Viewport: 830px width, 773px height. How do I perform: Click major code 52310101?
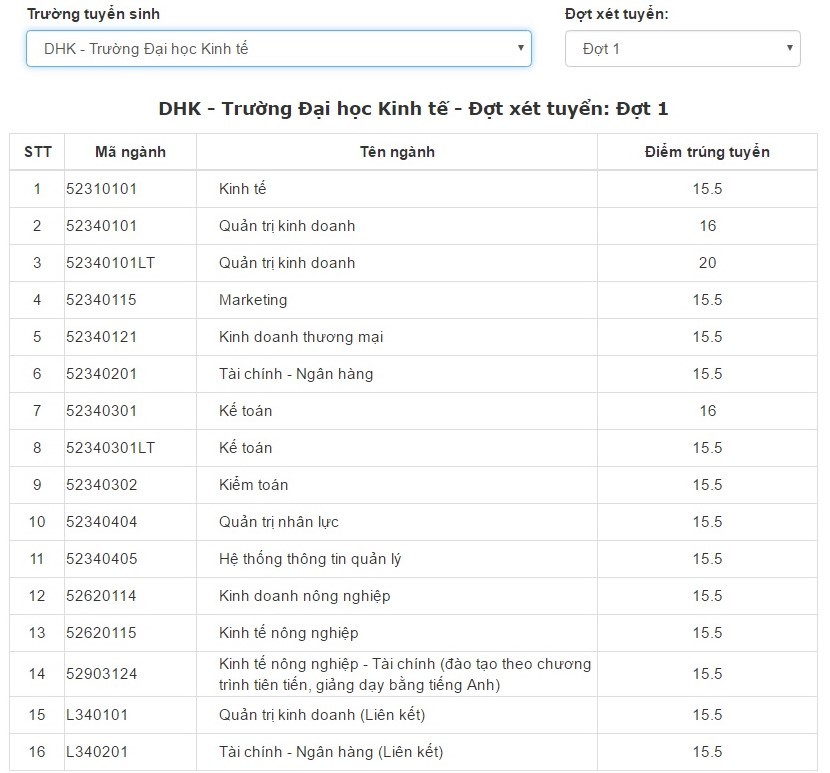click(x=101, y=189)
